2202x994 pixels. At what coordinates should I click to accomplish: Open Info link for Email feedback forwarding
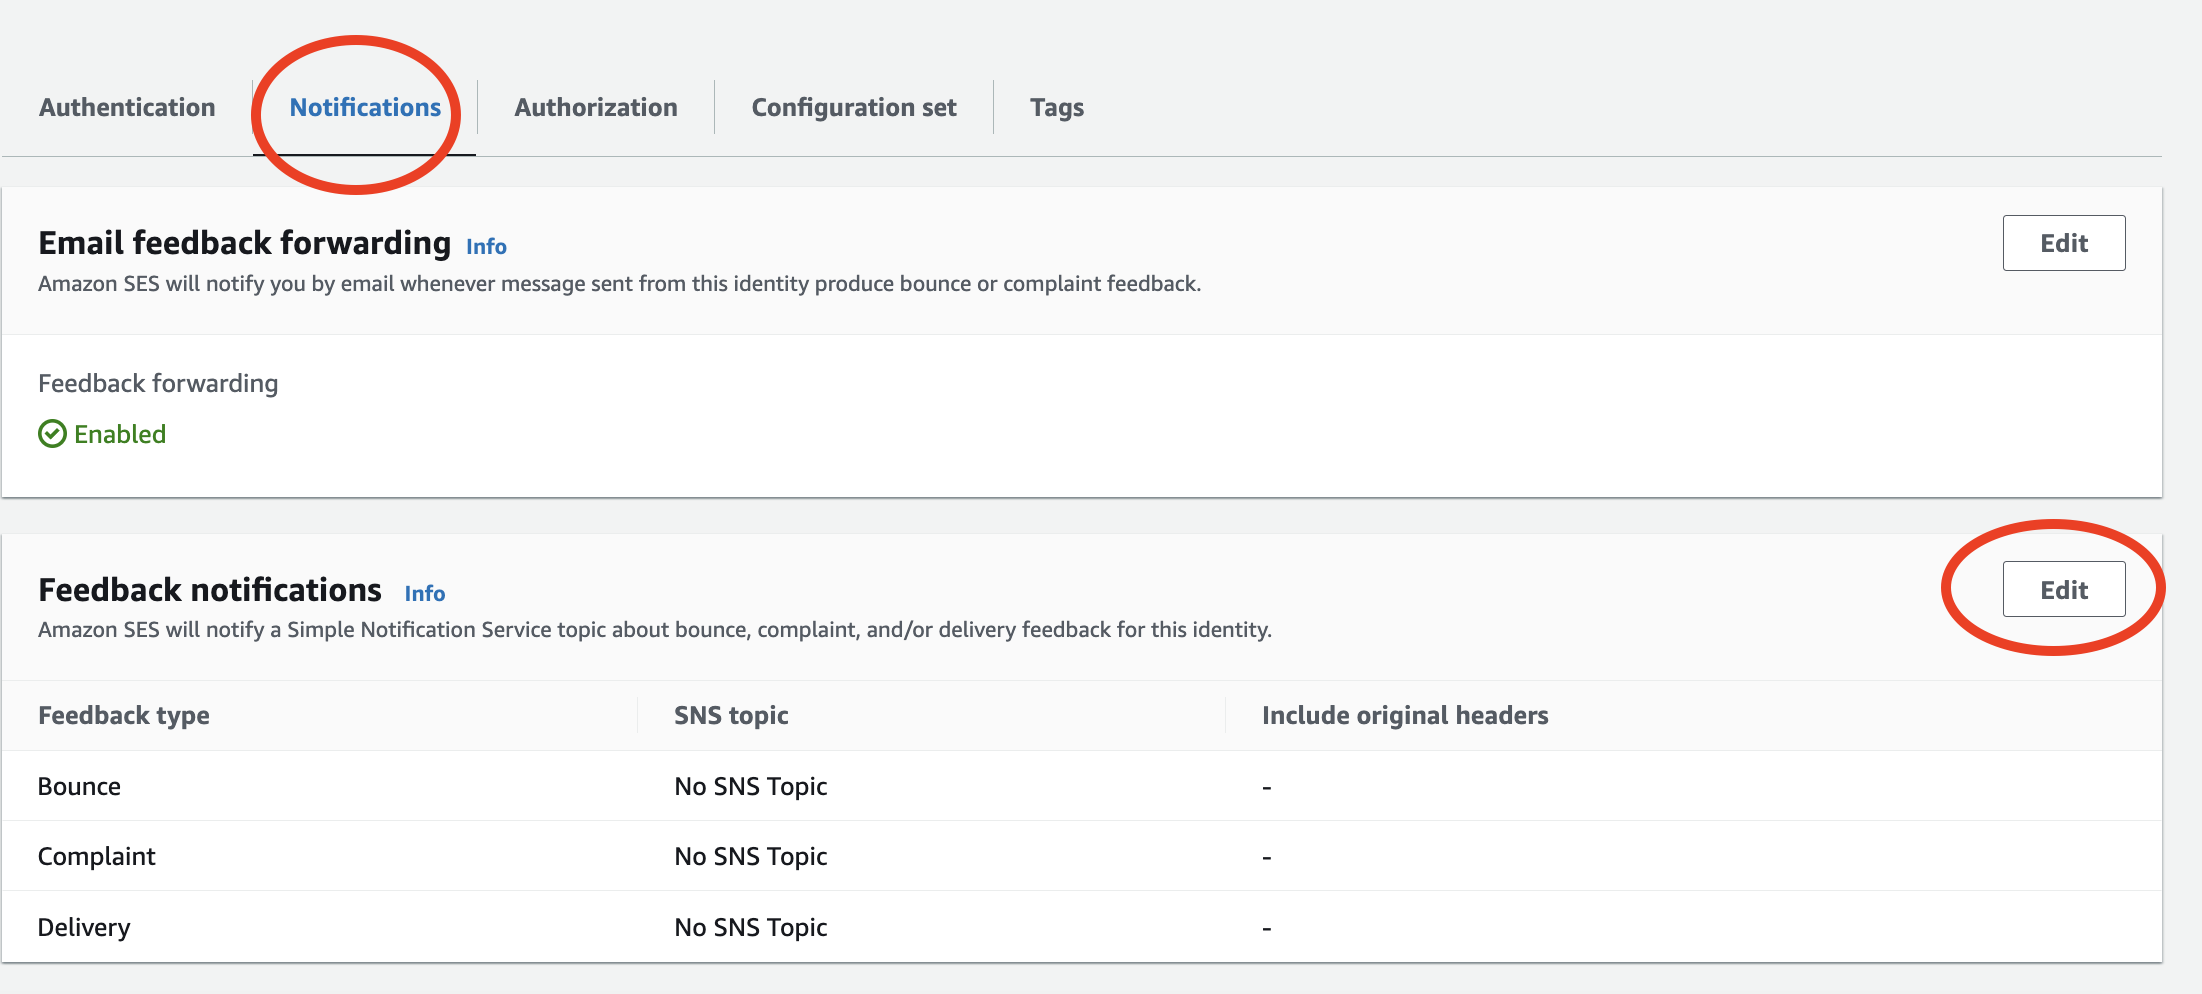(486, 247)
